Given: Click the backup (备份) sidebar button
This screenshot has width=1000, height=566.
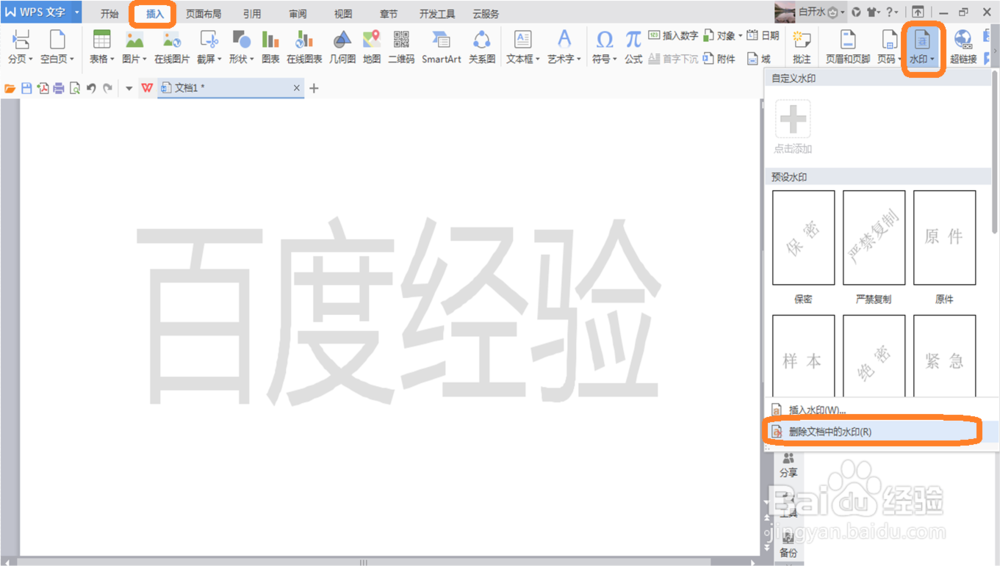Looking at the screenshot, I should pyautogui.click(x=788, y=546).
